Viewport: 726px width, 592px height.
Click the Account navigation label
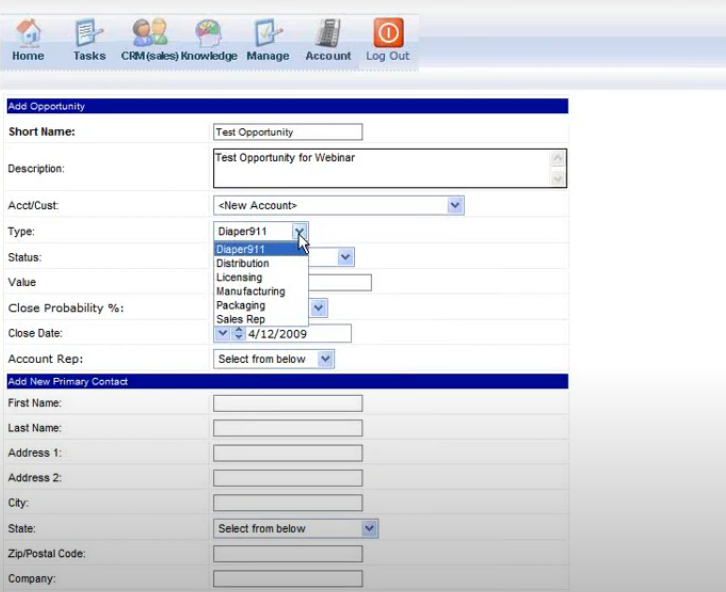[x=328, y=56]
